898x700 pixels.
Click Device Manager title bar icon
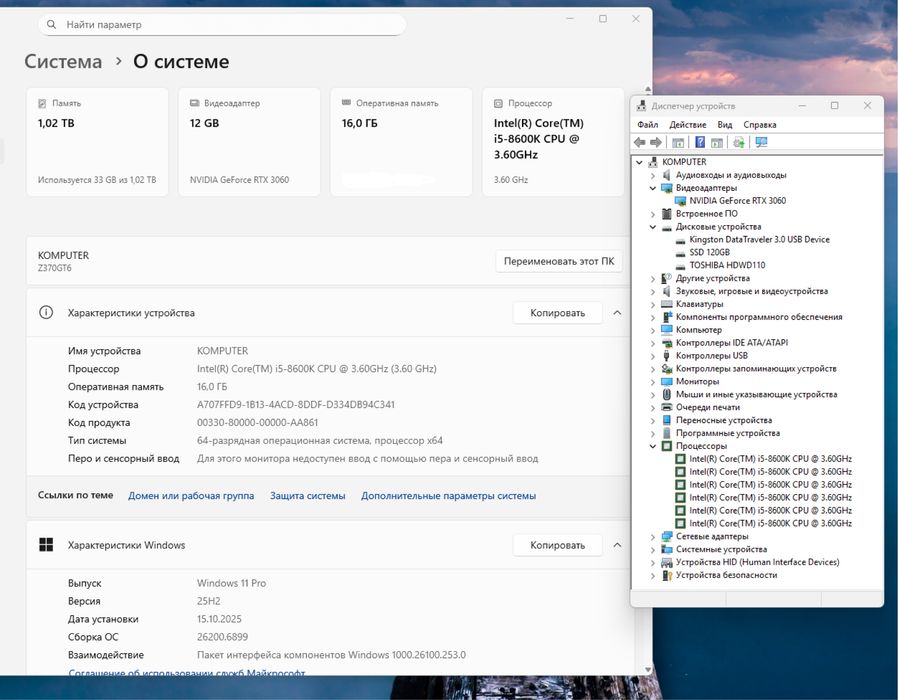[641, 106]
